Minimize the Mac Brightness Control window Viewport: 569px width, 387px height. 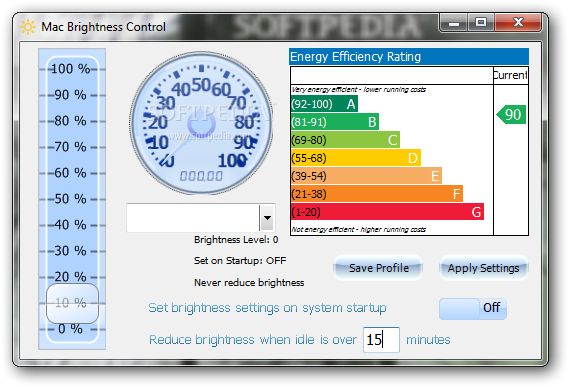click(453, 23)
